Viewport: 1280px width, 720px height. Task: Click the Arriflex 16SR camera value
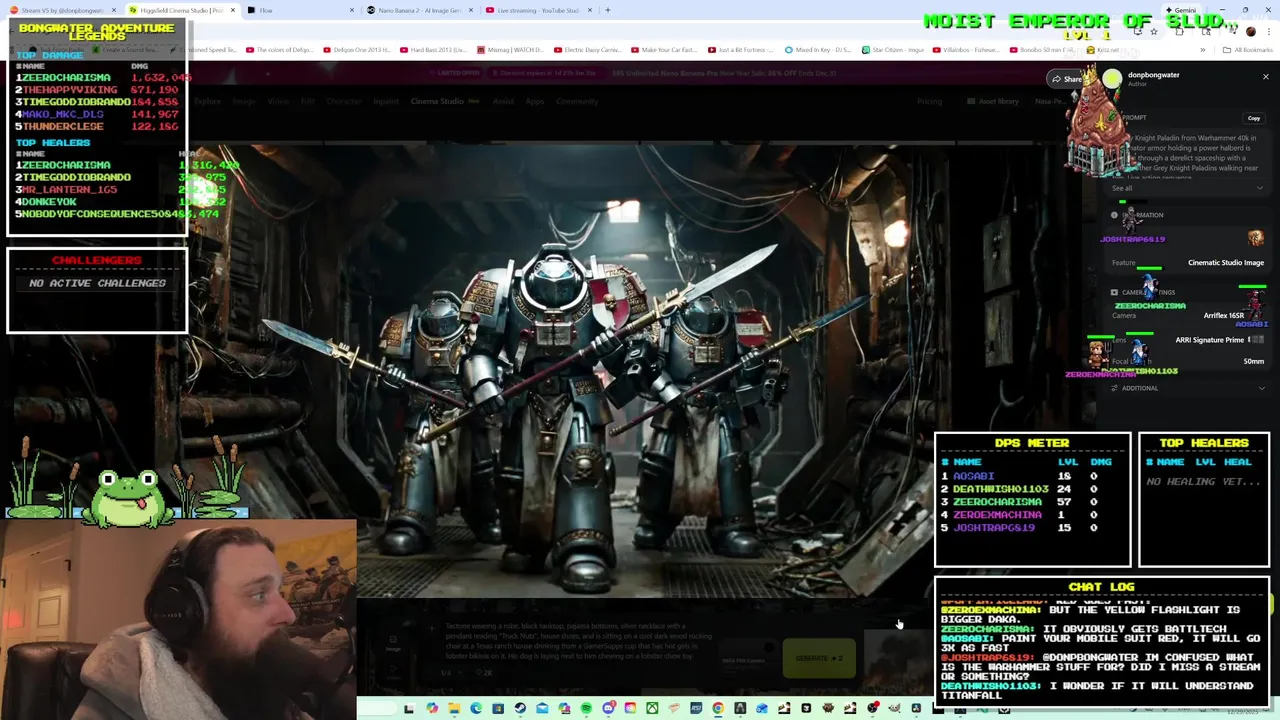click(1224, 315)
